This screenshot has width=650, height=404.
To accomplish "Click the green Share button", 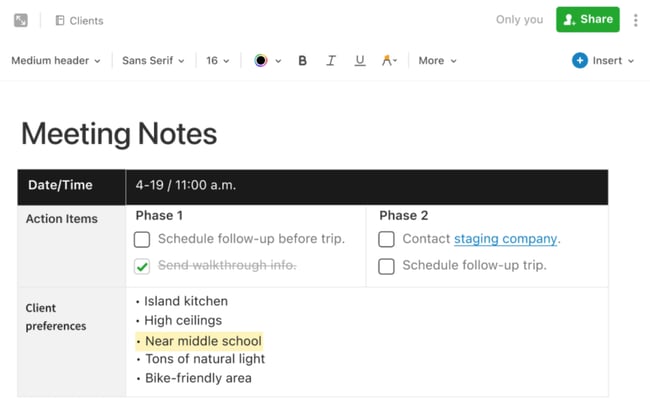I will [x=588, y=19].
